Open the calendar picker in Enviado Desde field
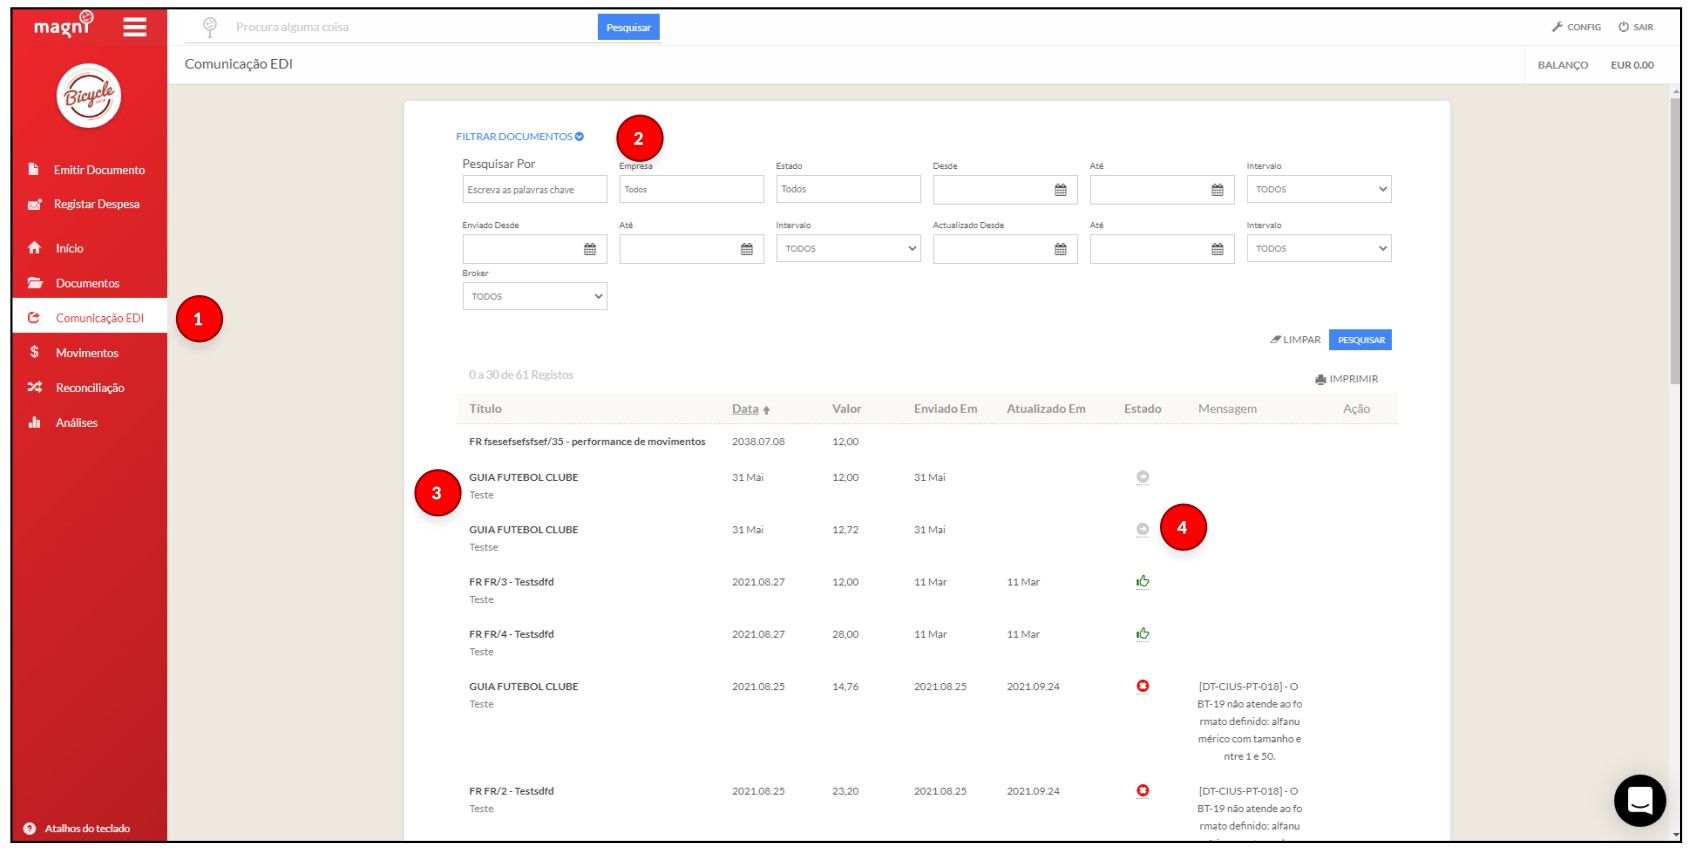This screenshot has width=1689, height=852. point(590,249)
